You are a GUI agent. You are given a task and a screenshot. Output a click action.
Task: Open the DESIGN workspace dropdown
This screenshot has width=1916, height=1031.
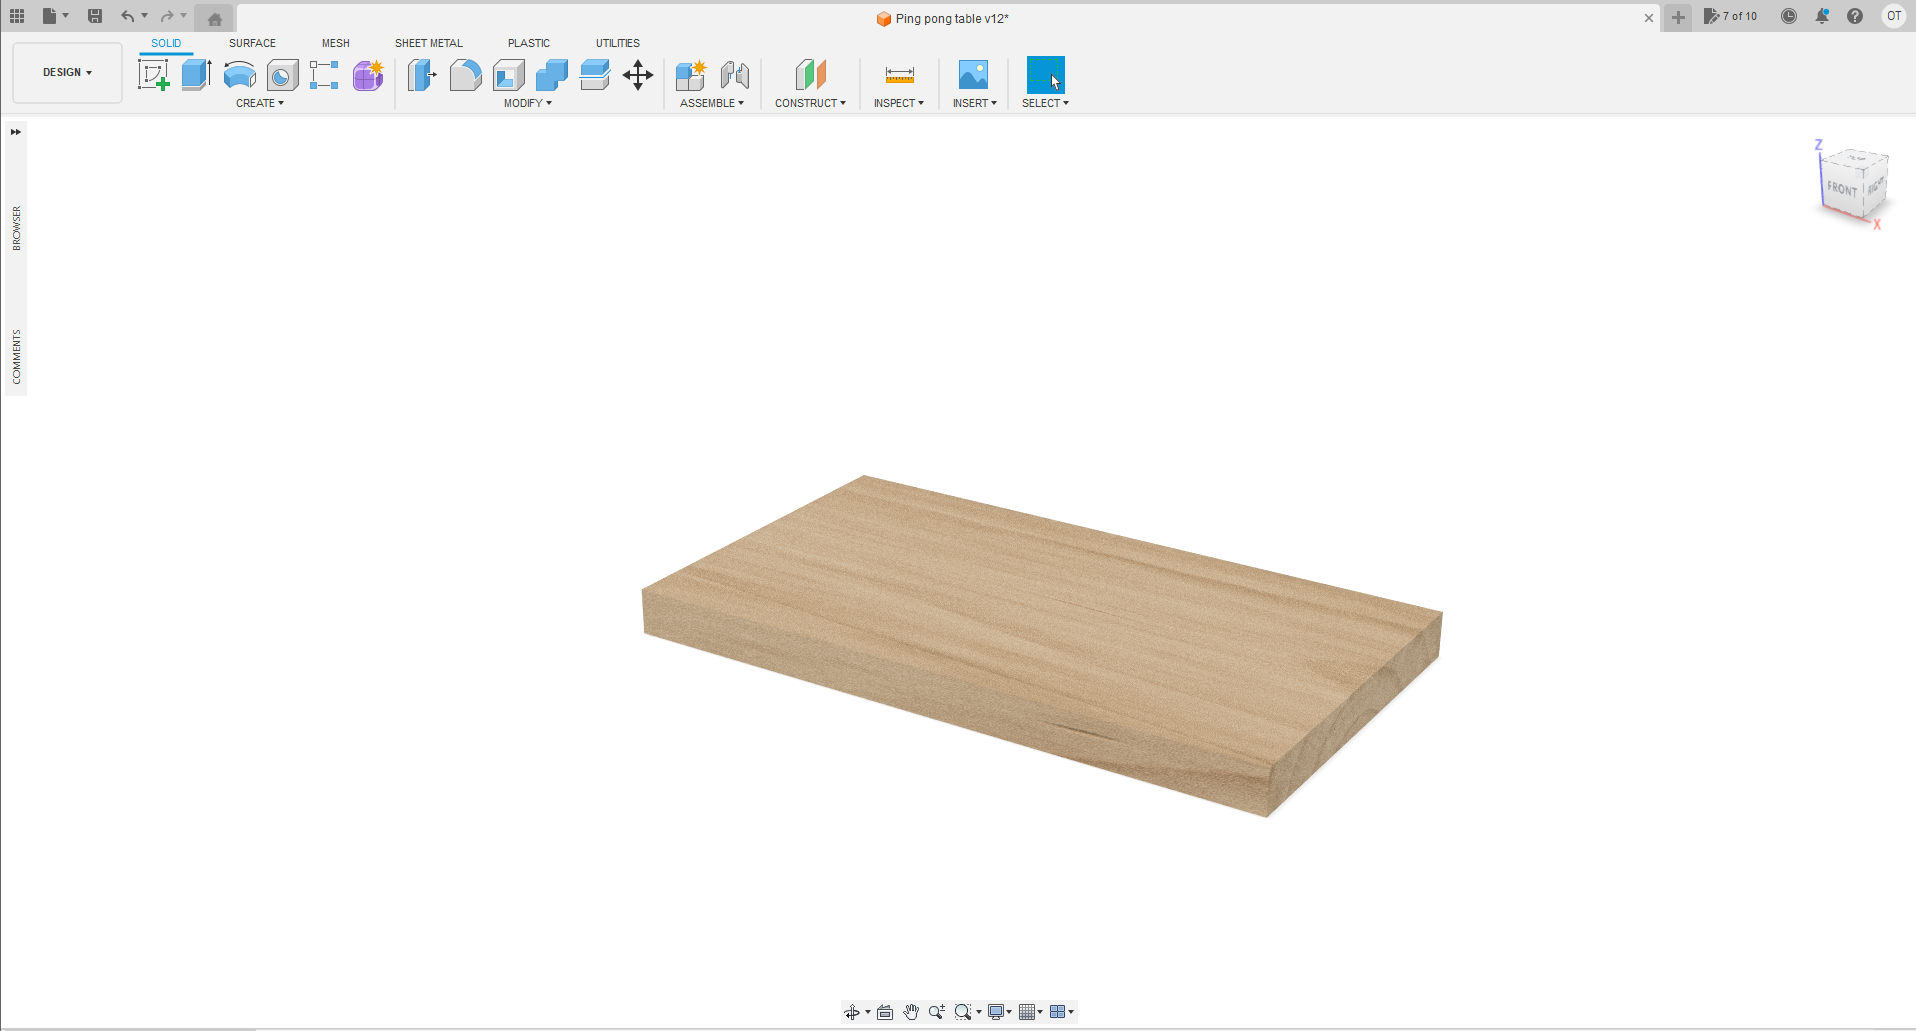coord(66,72)
